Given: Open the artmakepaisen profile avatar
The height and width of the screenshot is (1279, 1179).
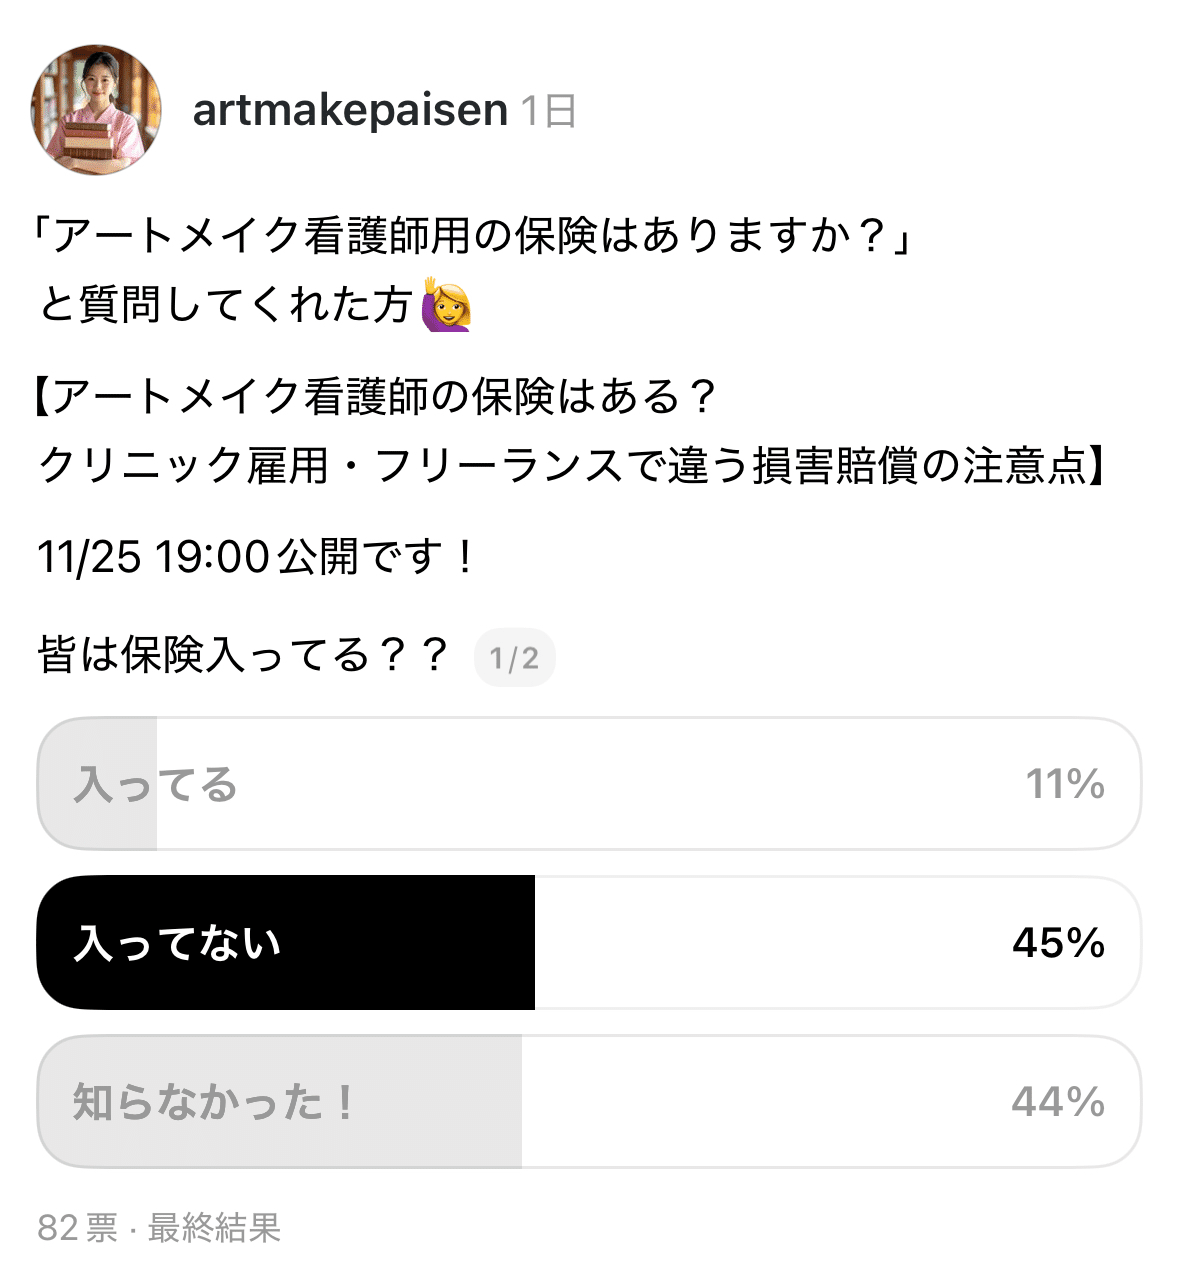Looking at the screenshot, I should coord(96,109).
